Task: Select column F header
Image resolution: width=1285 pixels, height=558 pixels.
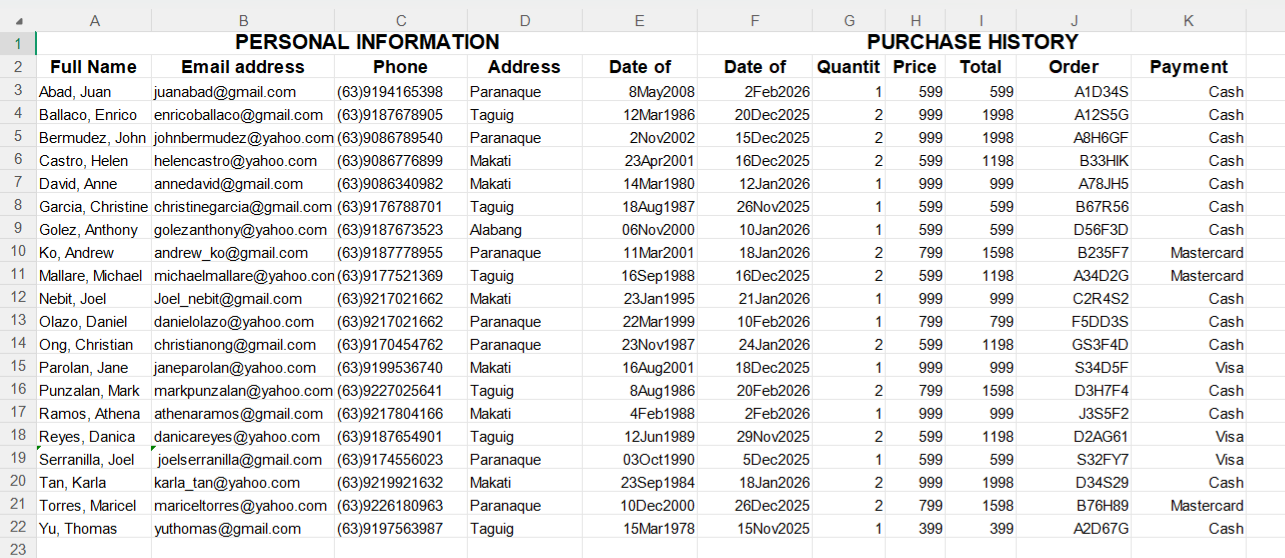Action: point(755,20)
